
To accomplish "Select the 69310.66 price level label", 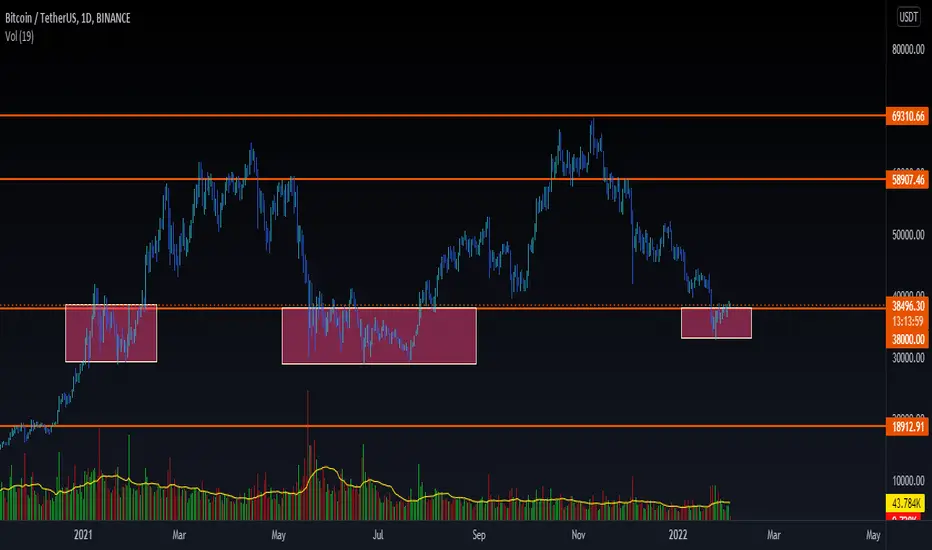I will coord(908,116).
